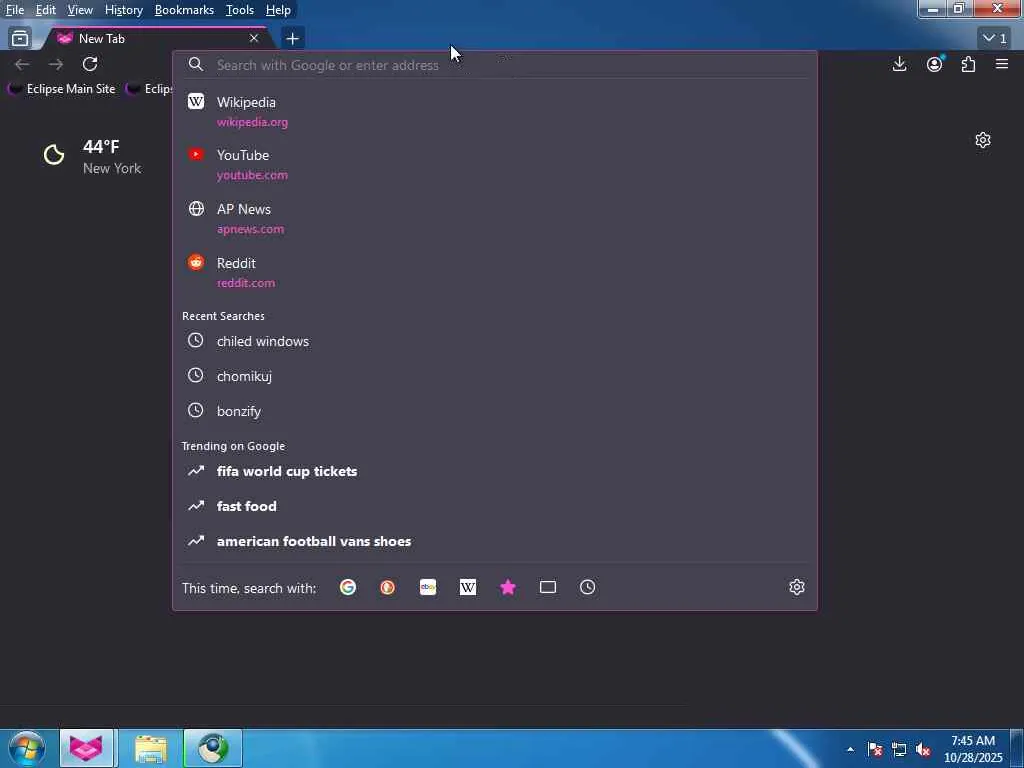Open the pink browser icon in taskbar
This screenshot has width=1024, height=768.
[86, 748]
